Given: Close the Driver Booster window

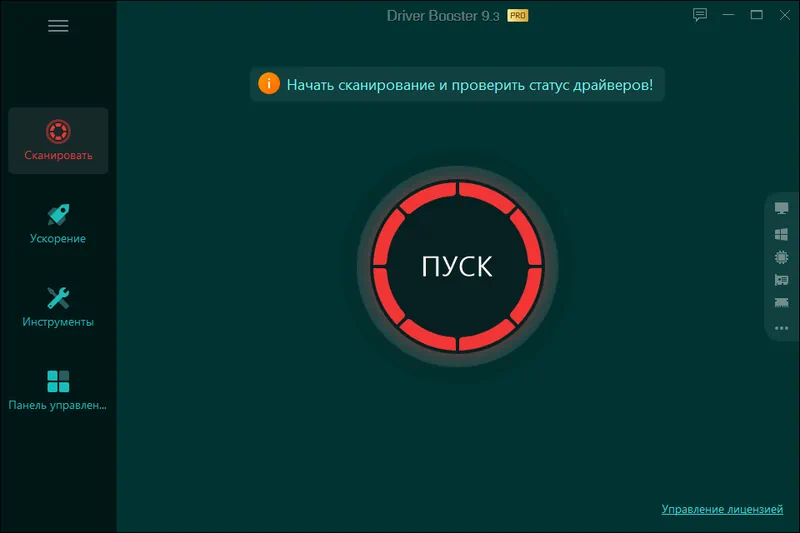Looking at the screenshot, I should tap(785, 15).
